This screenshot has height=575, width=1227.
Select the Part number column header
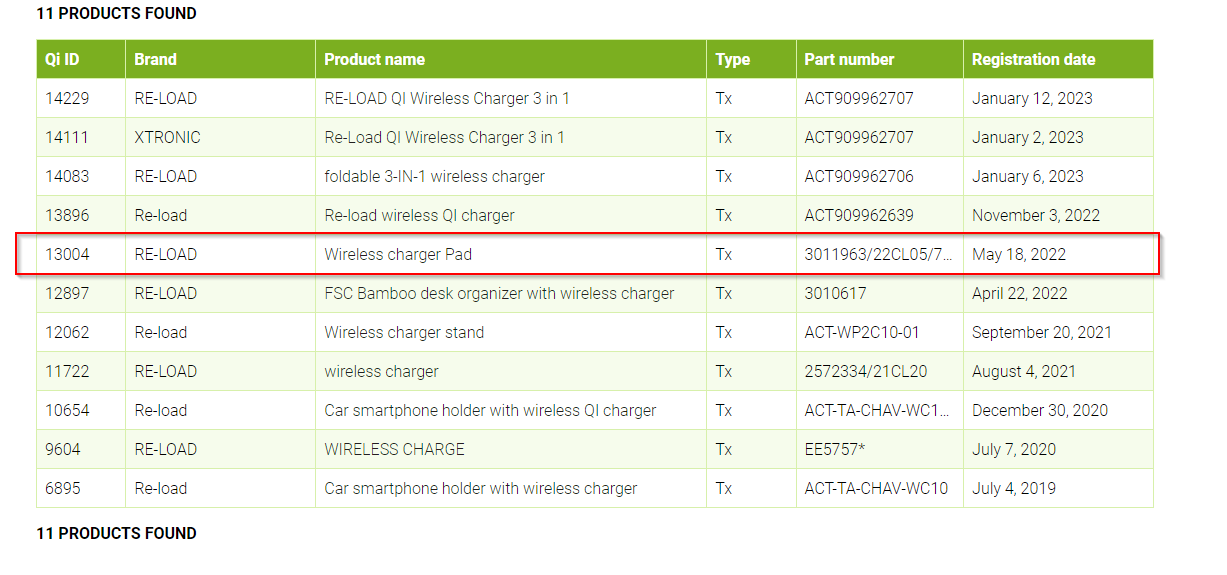tap(849, 60)
